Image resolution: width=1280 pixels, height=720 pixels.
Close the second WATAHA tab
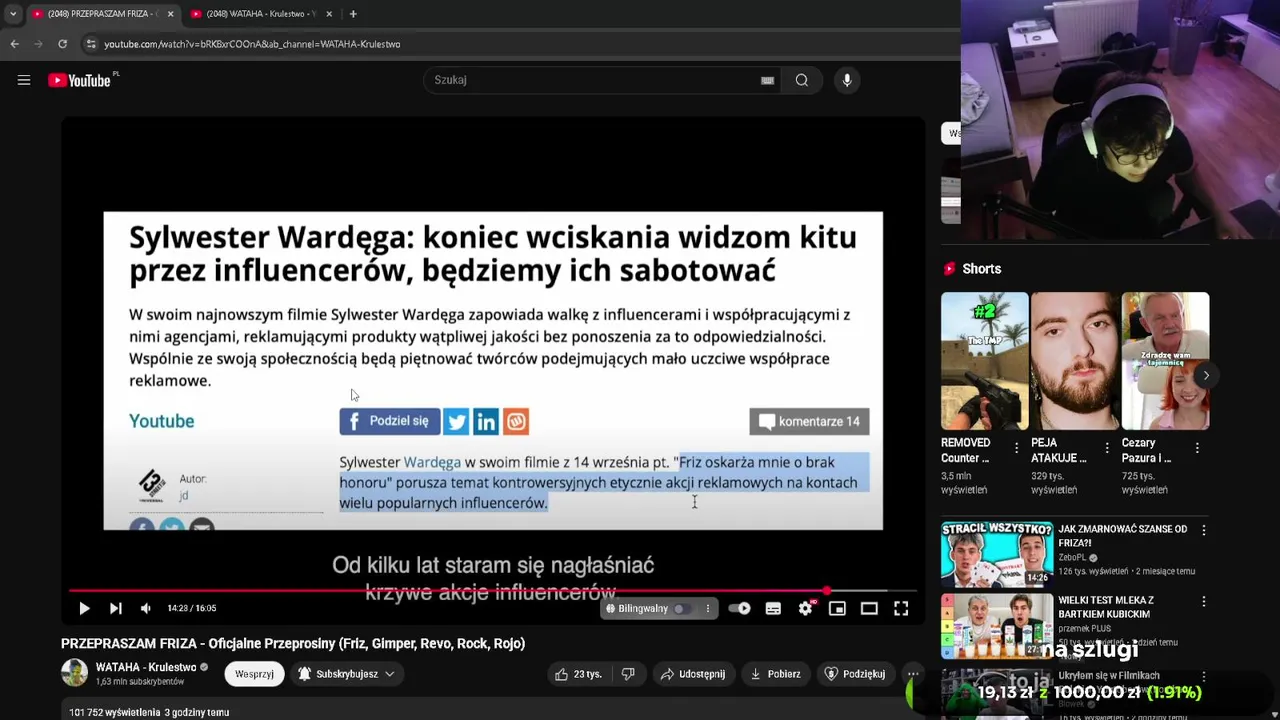(x=328, y=14)
